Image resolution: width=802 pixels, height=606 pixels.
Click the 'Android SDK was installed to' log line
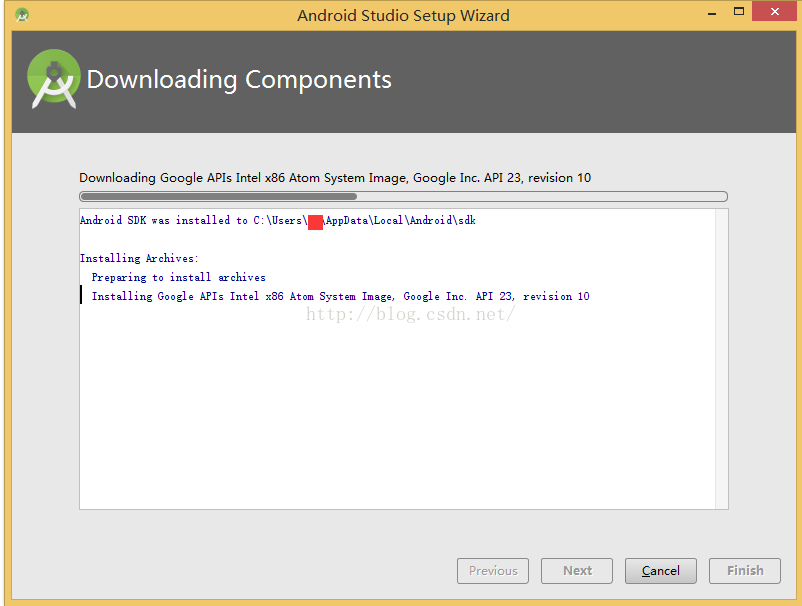(x=278, y=220)
